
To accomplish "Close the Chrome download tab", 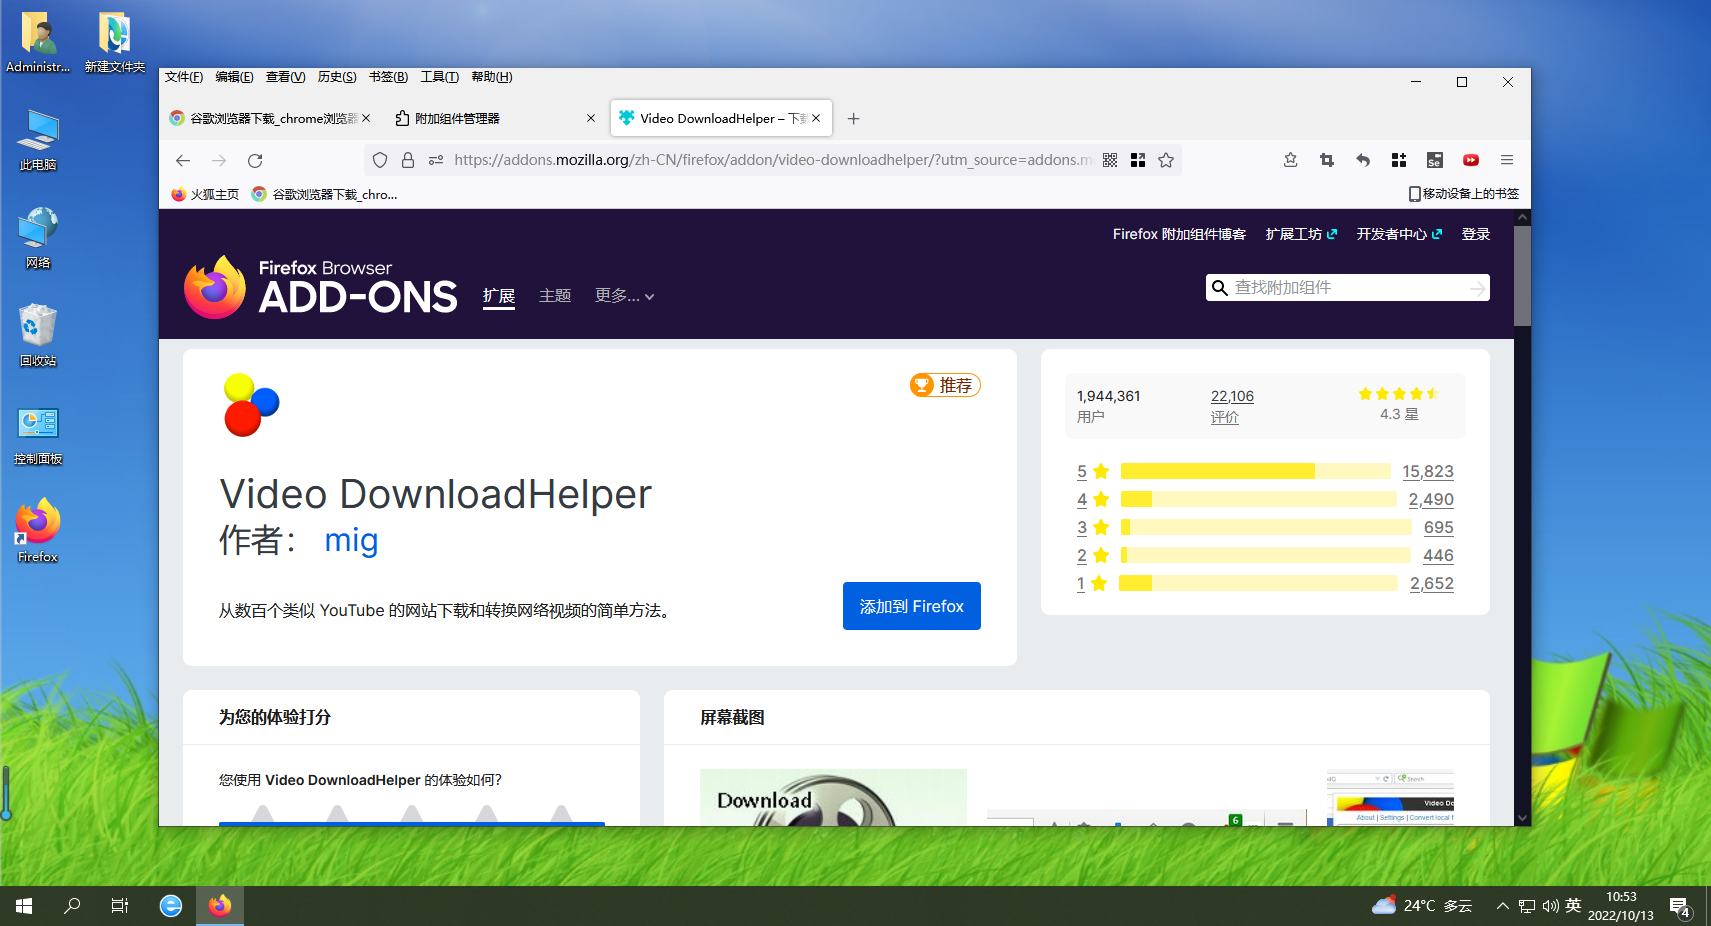I will click(x=366, y=118).
